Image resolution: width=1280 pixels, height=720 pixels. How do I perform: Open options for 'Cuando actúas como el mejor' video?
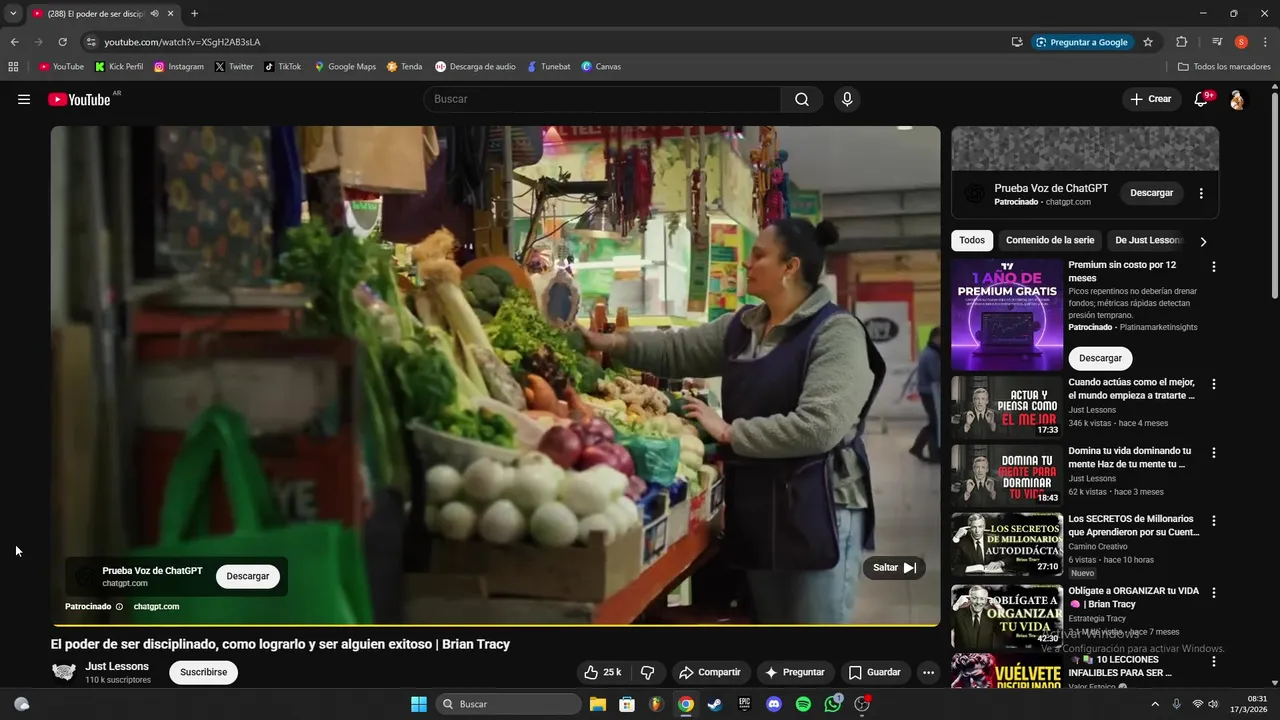click(1214, 384)
